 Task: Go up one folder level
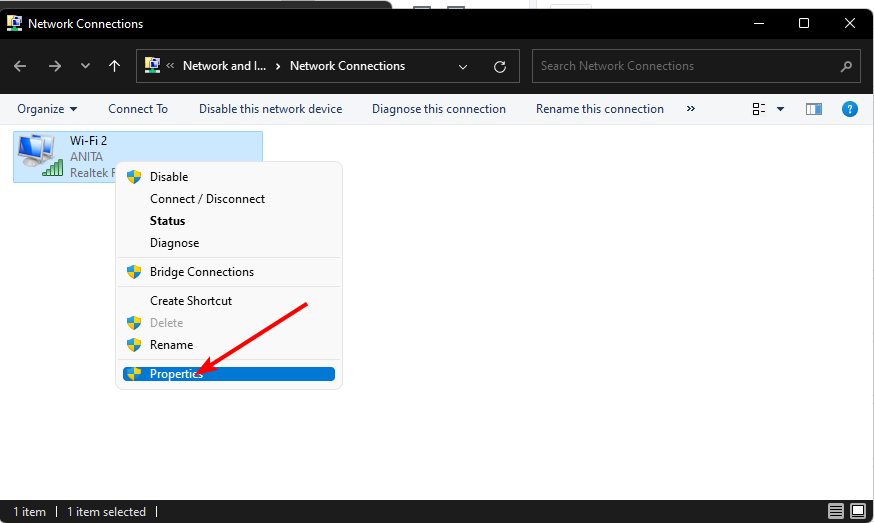[x=115, y=66]
